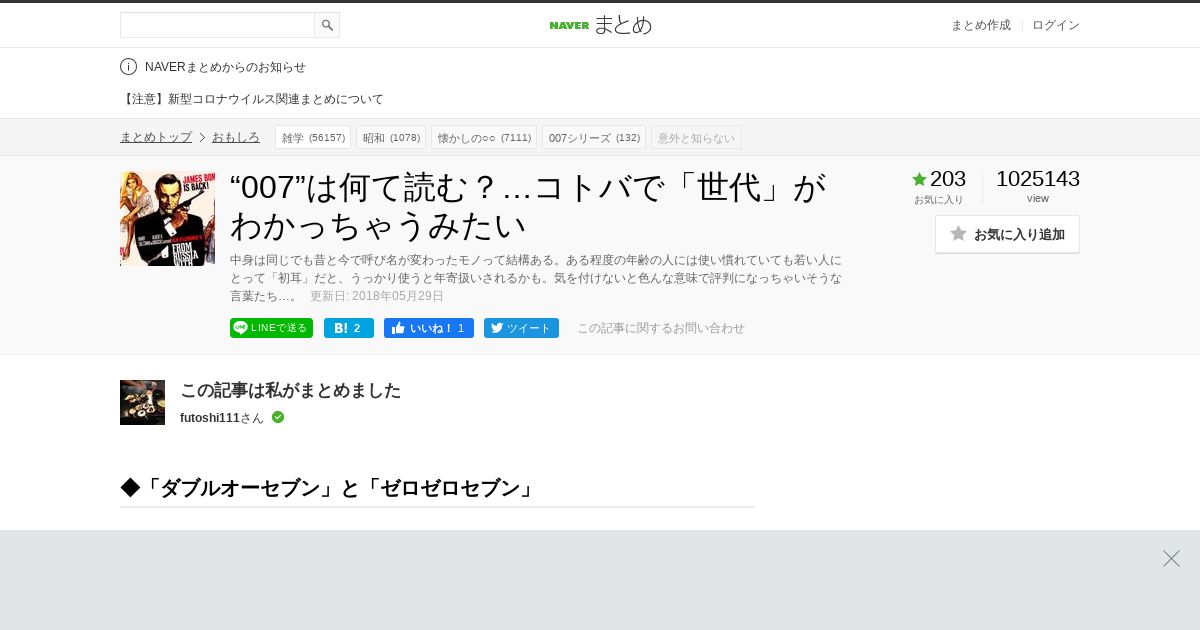Select the 雑学 tag
The height and width of the screenshot is (630, 1200).
click(313, 137)
